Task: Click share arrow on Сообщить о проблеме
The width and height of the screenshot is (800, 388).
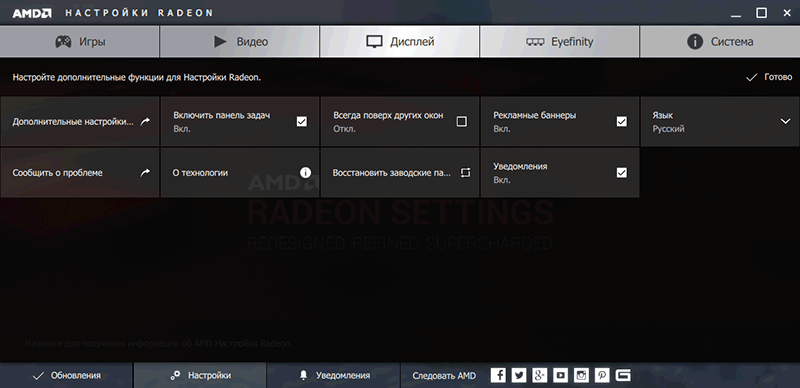Action: 145,173
